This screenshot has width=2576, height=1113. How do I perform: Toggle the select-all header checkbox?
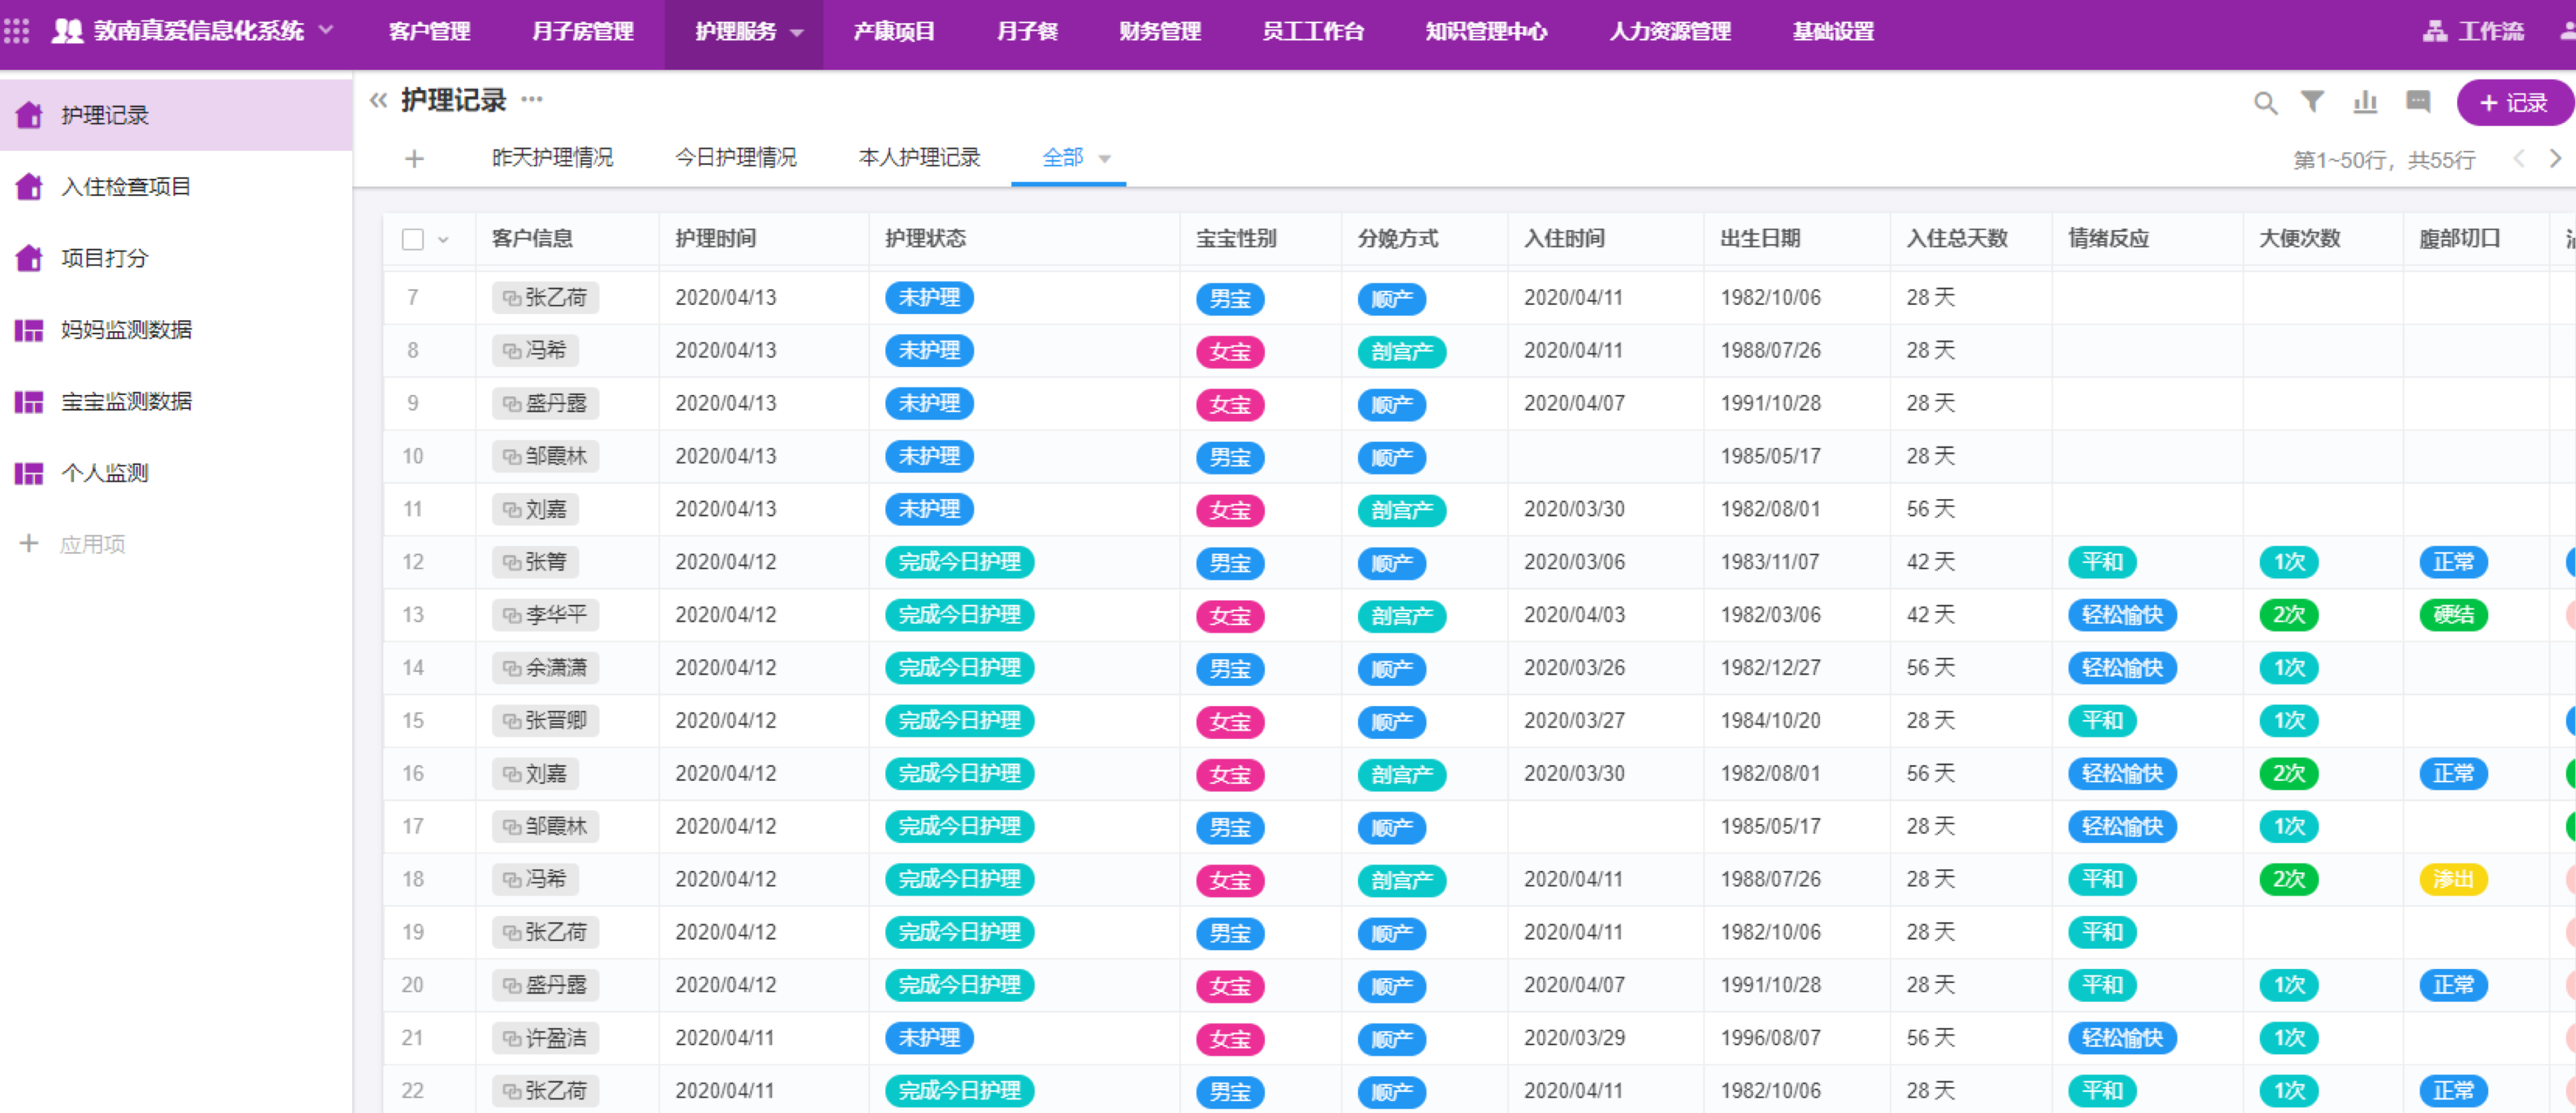413,239
